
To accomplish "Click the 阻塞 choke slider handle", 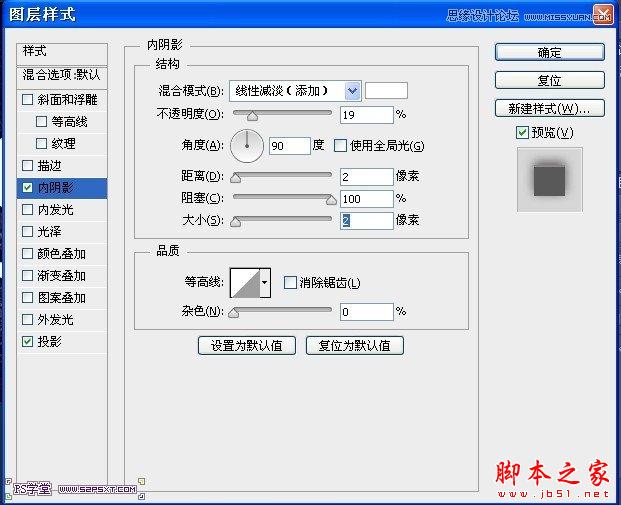I will coord(331,200).
